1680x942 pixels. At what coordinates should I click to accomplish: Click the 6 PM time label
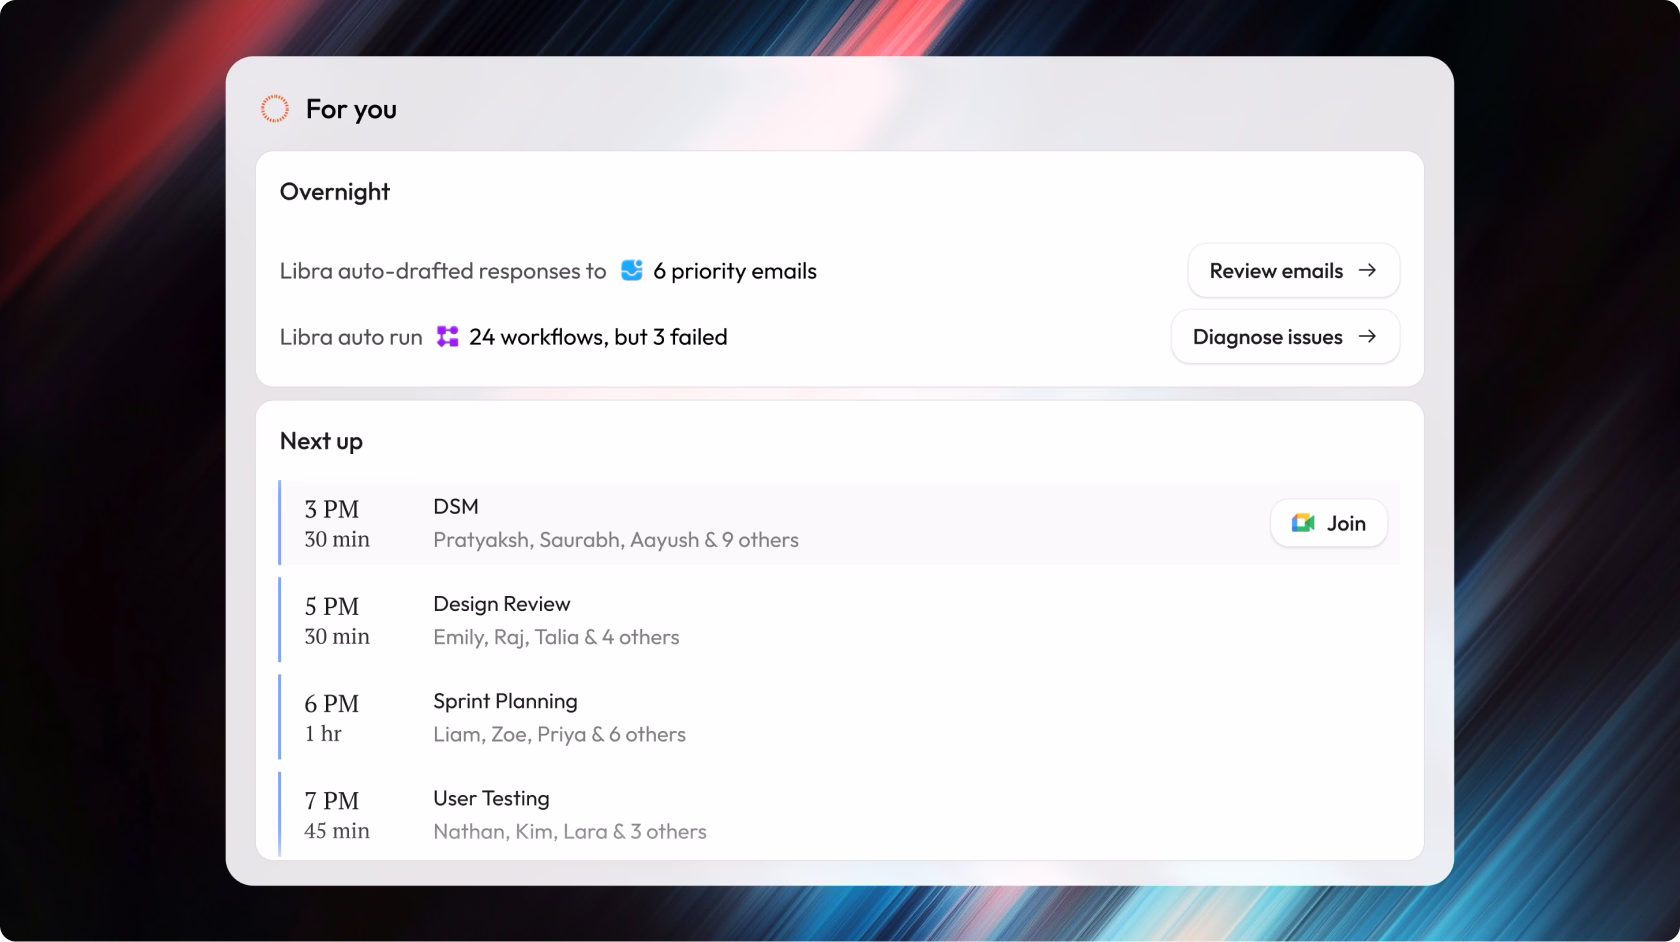[332, 703]
